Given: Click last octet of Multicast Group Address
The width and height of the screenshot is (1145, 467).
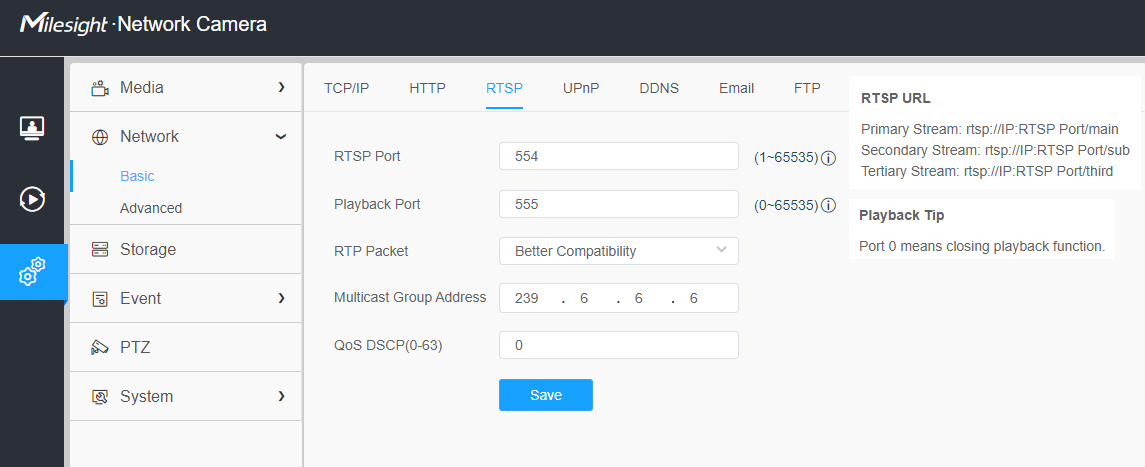Looking at the screenshot, I should [694, 298].
